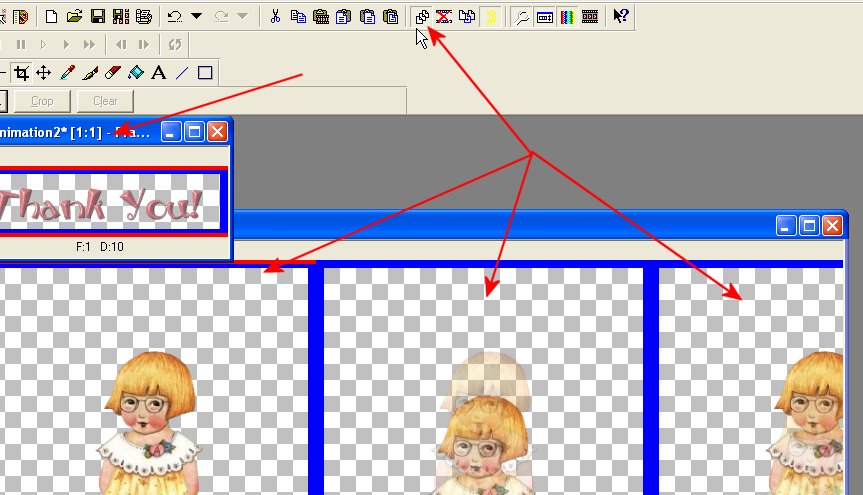This screenshot has width=863, height=495.
Task: Click the solid play forward control
Action: [67, 45]
